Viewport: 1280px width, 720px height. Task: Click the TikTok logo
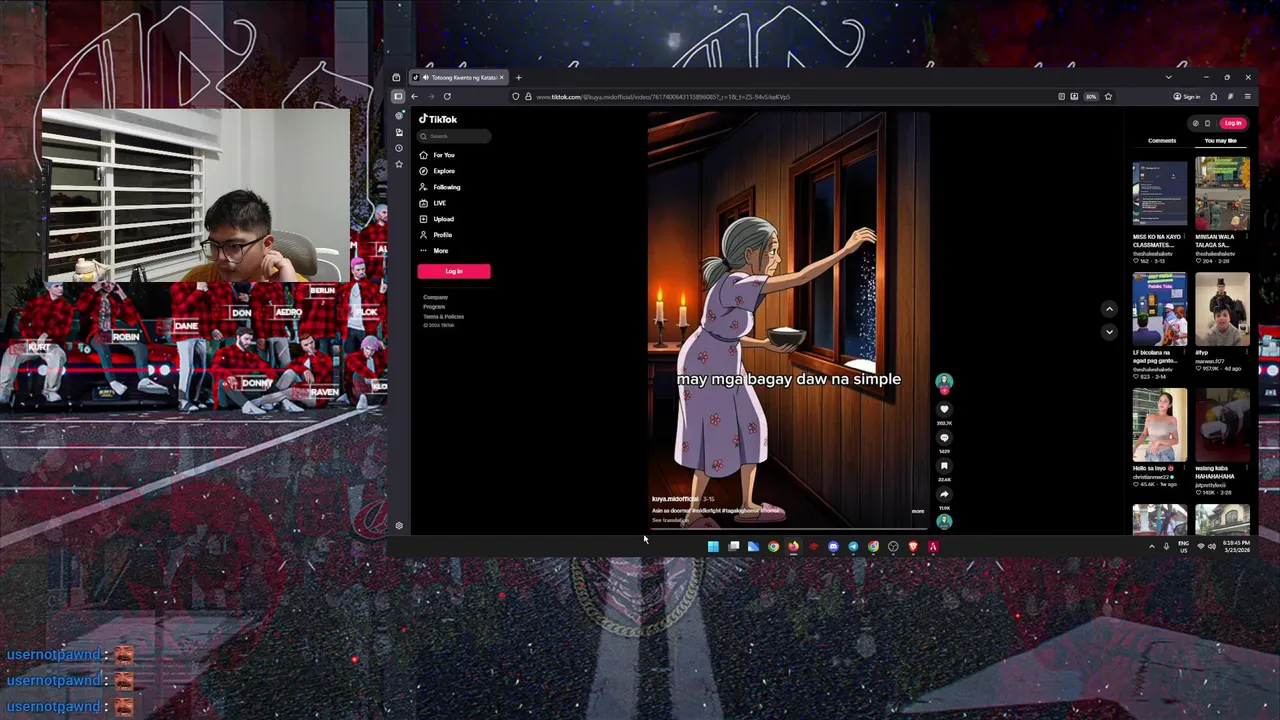point(438,119)
